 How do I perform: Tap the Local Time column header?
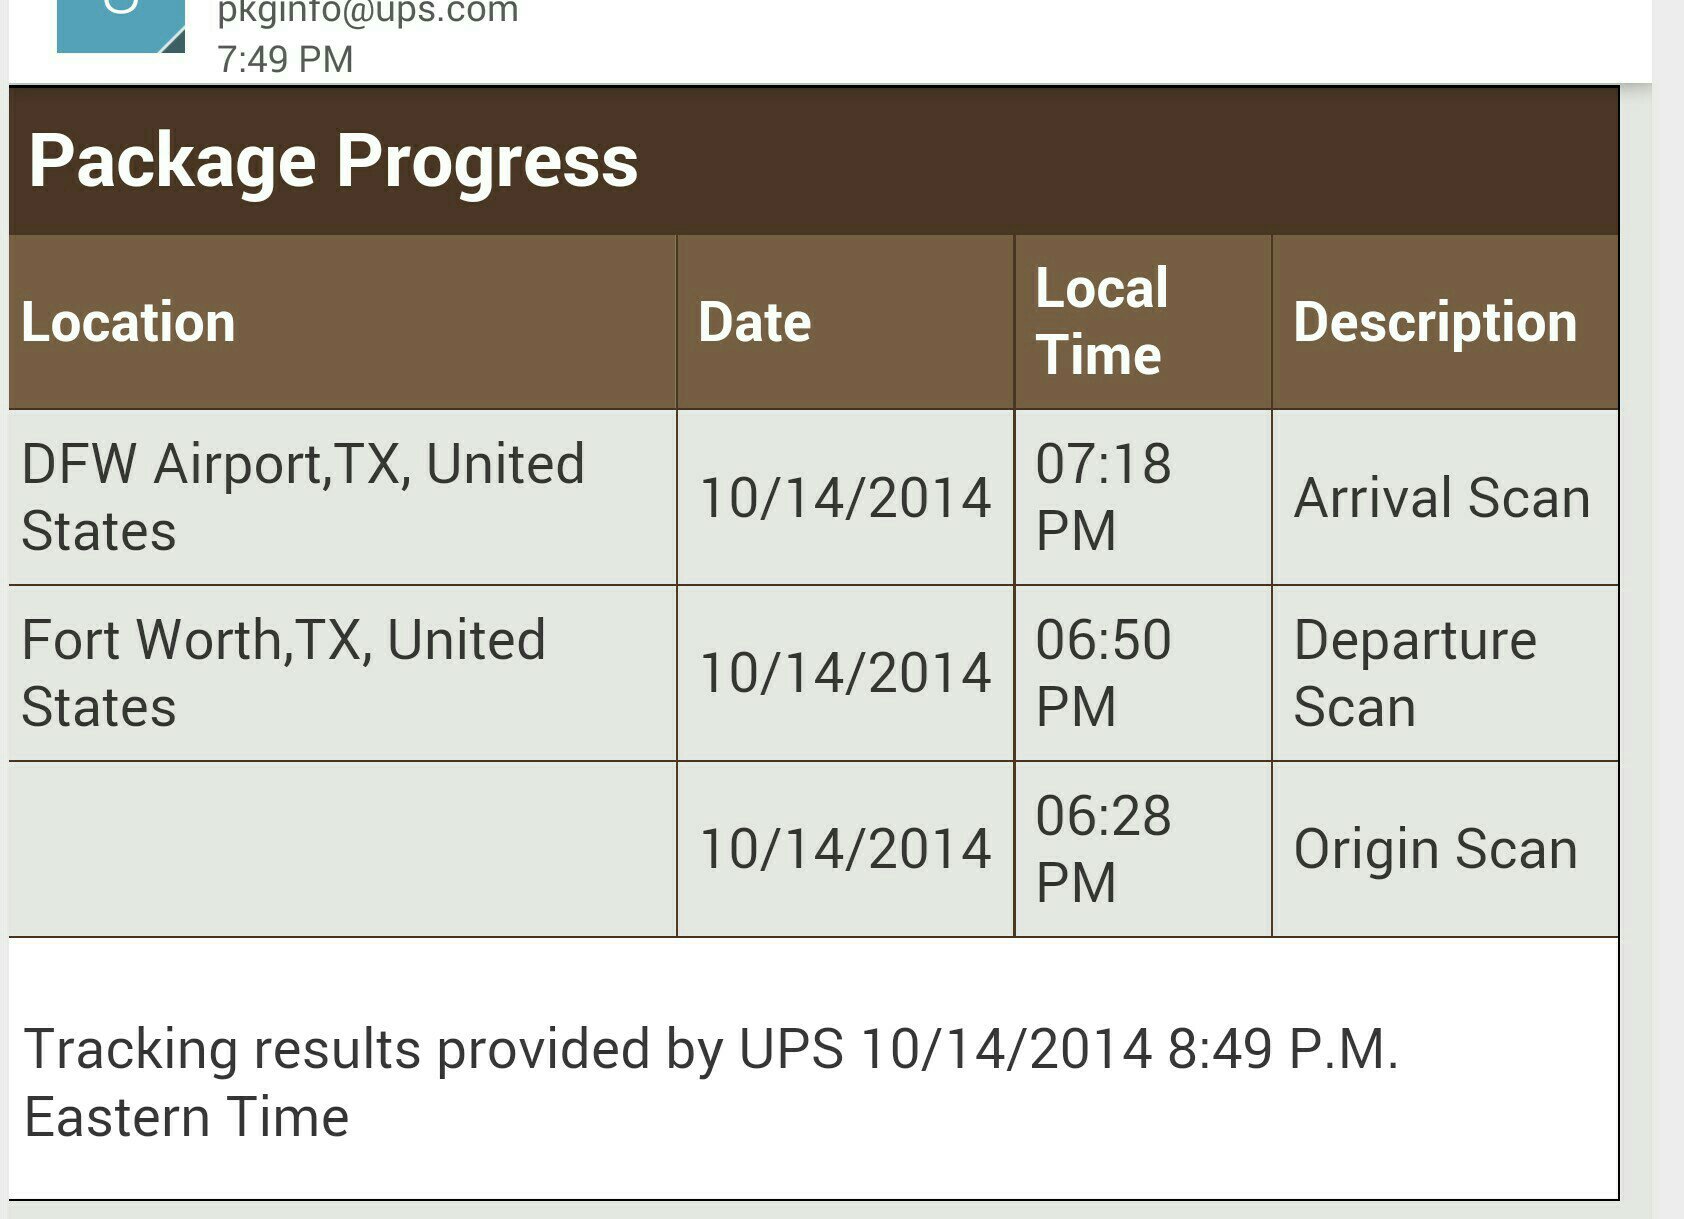coord(1102,322)
